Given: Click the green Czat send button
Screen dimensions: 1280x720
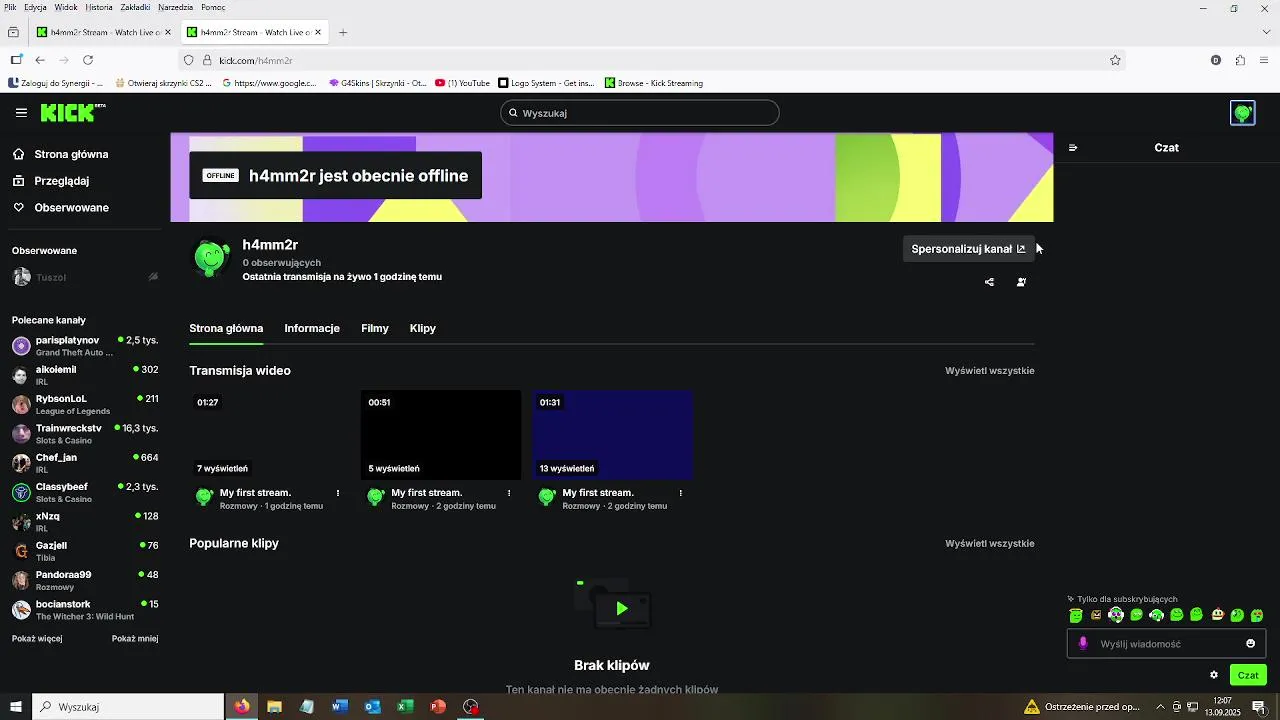Looking at the screenshot, I should click(1248, 675).
